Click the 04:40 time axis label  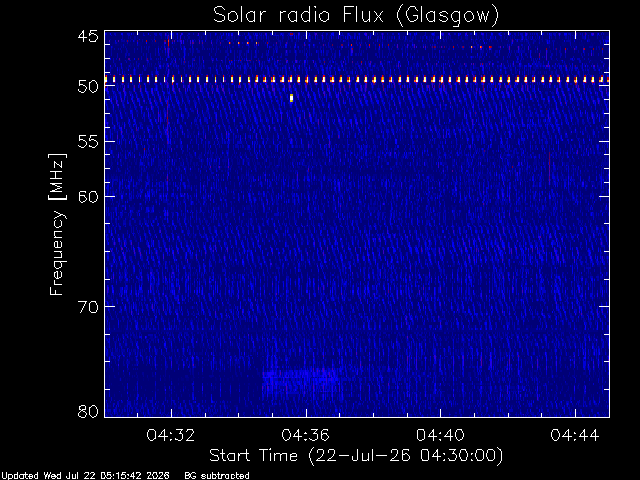click(x=440, y=435)
